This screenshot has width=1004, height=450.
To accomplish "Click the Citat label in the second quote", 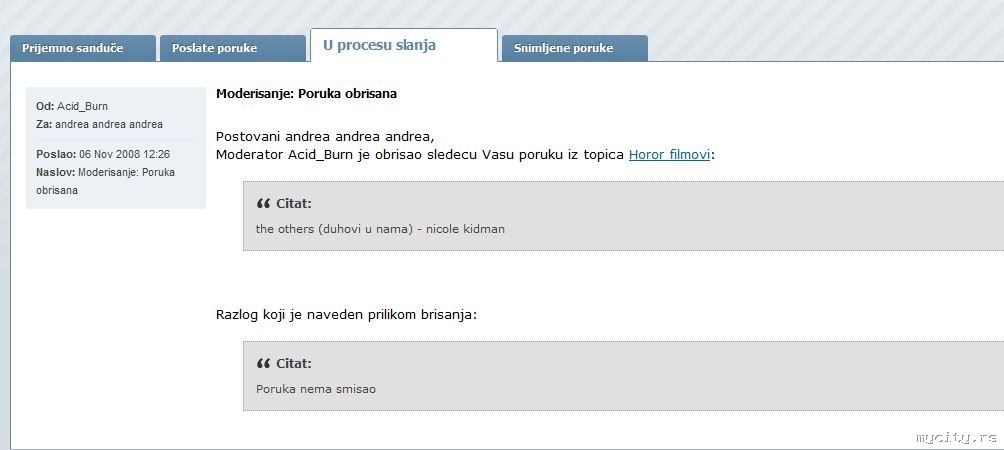I will click(x=294, y=364).
